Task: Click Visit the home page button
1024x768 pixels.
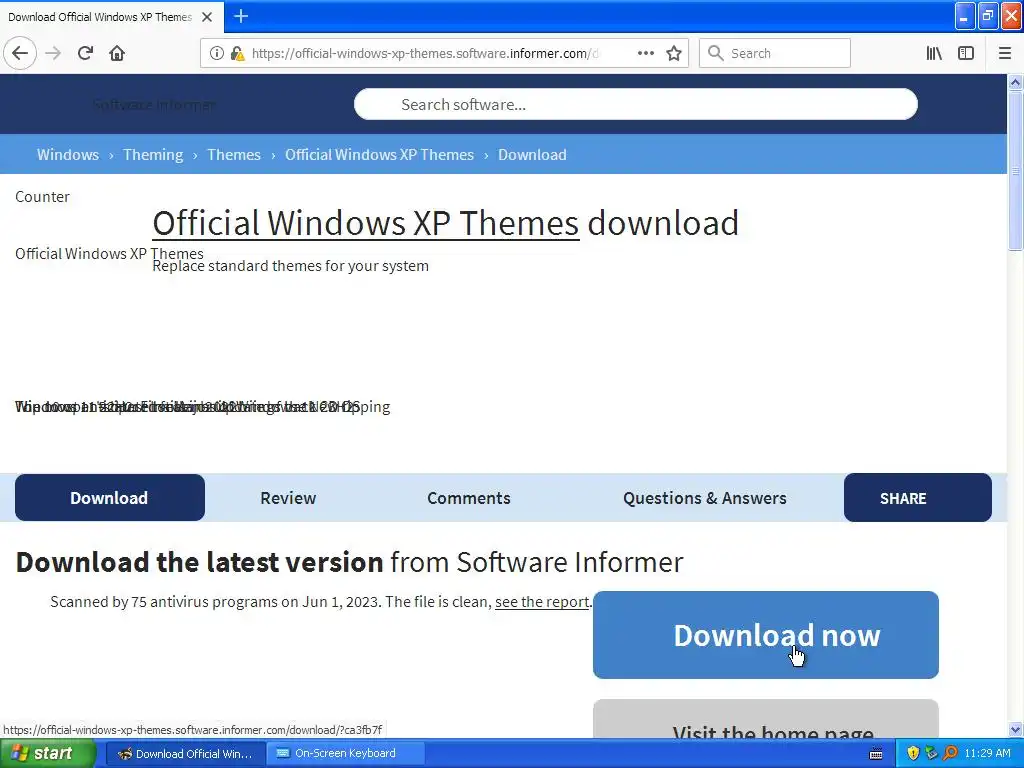Action: pos(765,719)
